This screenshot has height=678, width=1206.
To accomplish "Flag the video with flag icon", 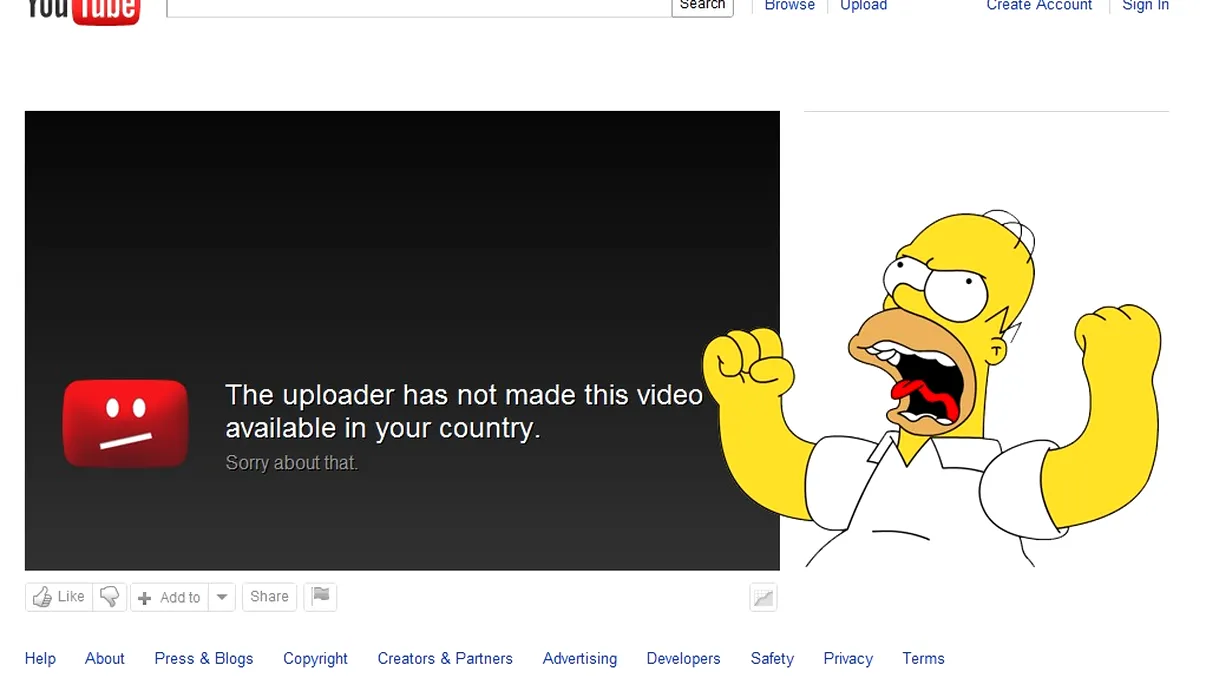I will click(320, 597).
